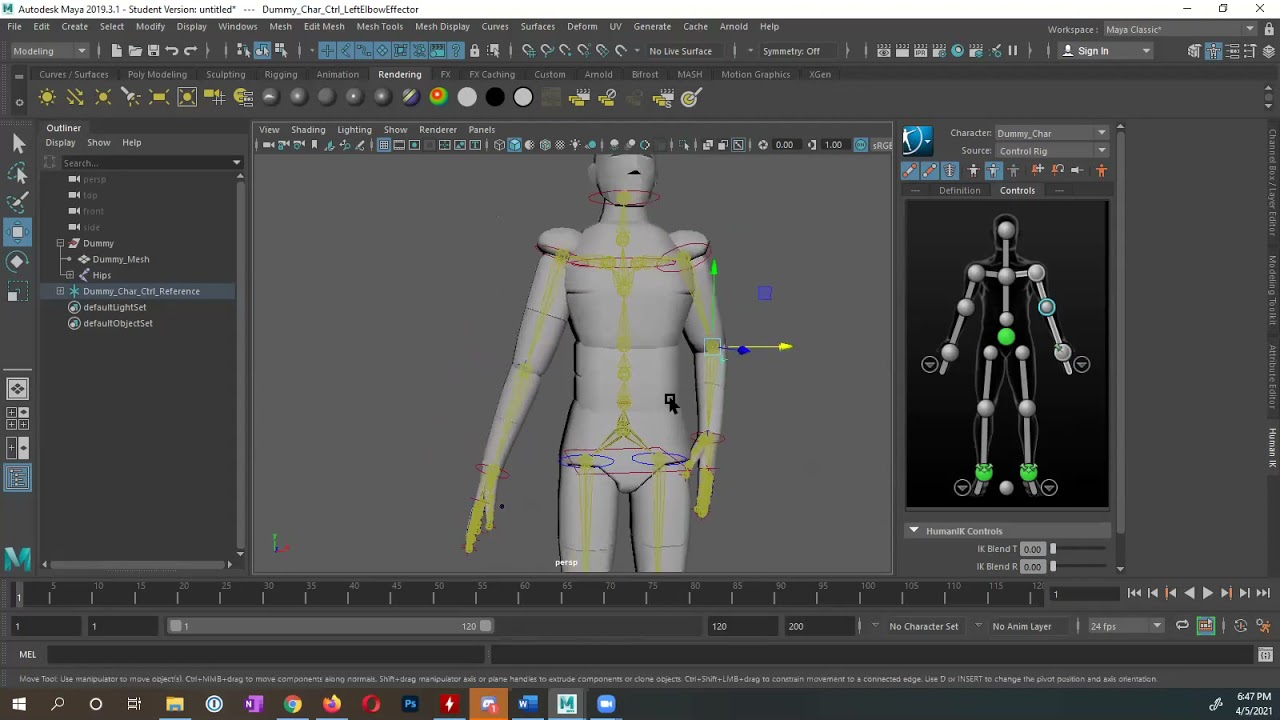1280x720 pixels.
Task: Expand Dummy_Char_Ctrl_Reference in Outliner
Action: pyautogui.click(x=60, y=291)
